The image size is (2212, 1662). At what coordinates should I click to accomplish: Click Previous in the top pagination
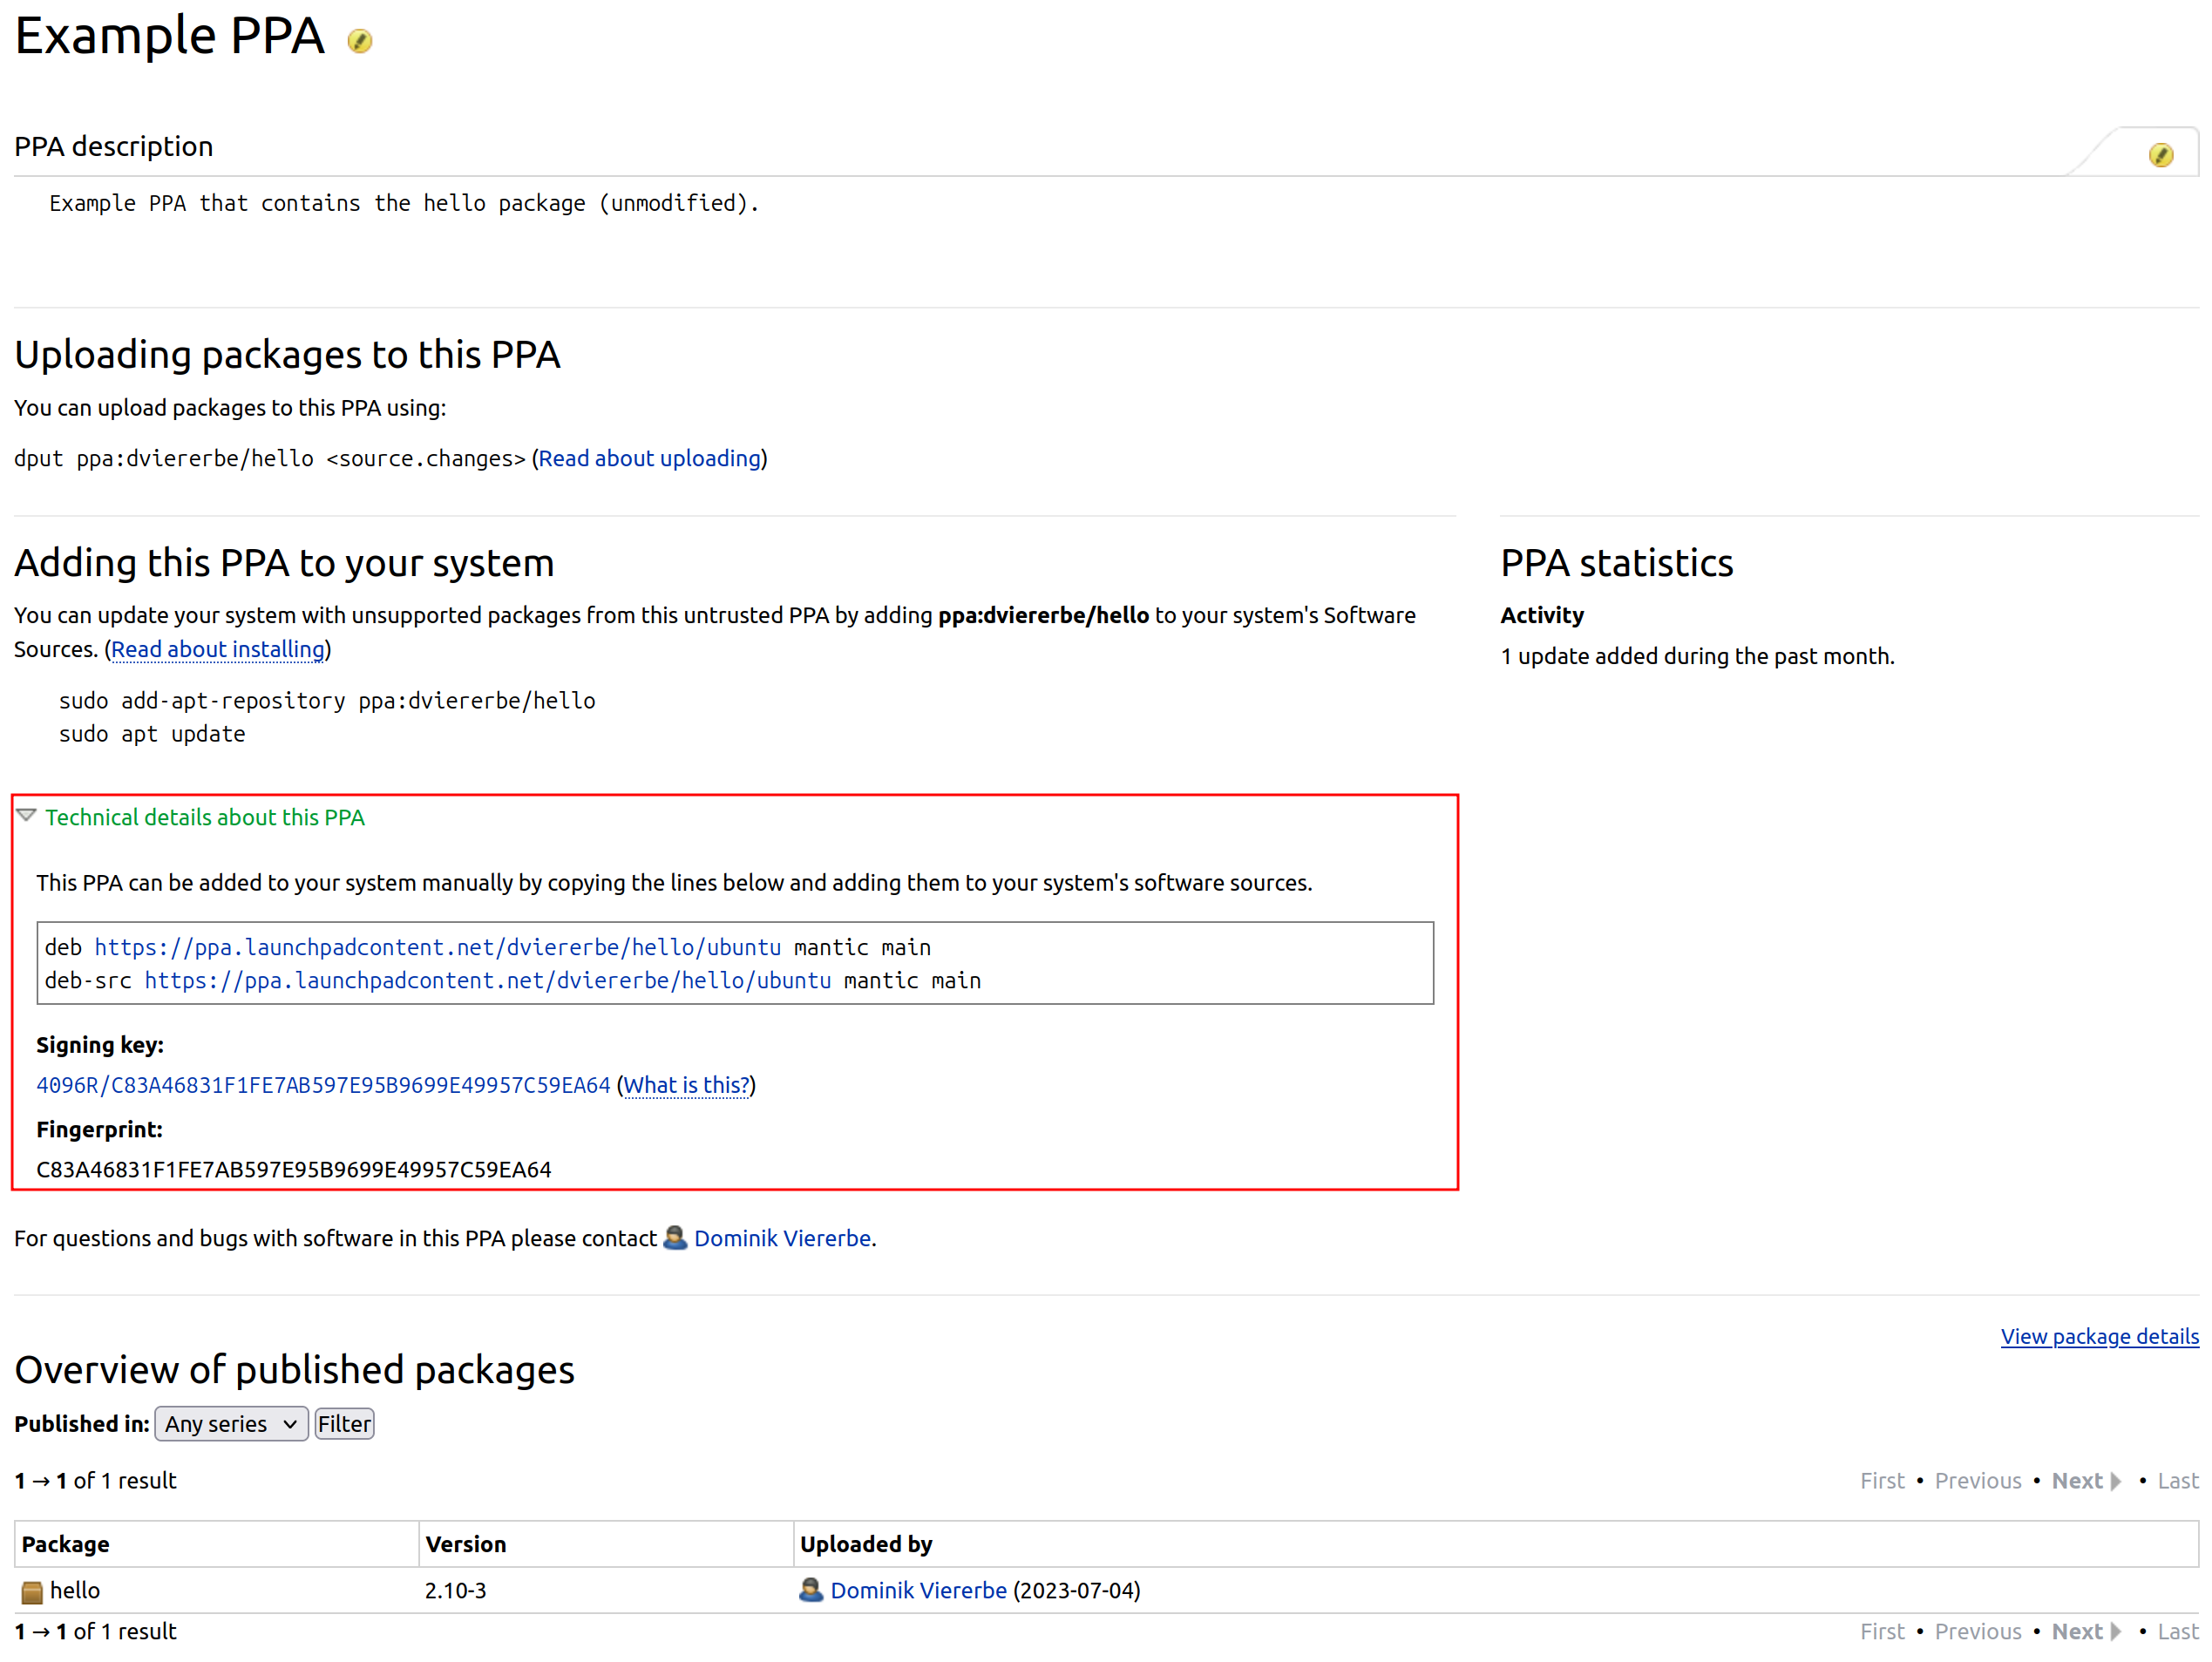coord(1977,1481)
